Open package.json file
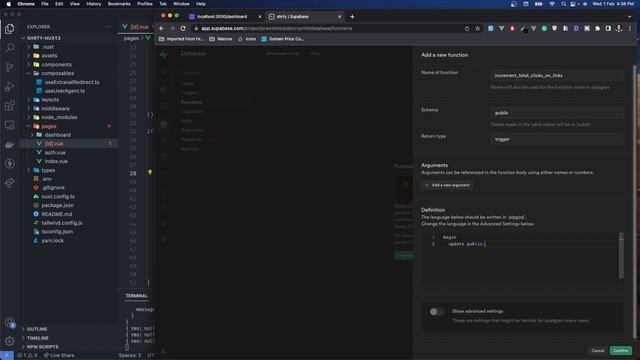The height and width of the screenshot is (360, 640). (x=57, y=205)
